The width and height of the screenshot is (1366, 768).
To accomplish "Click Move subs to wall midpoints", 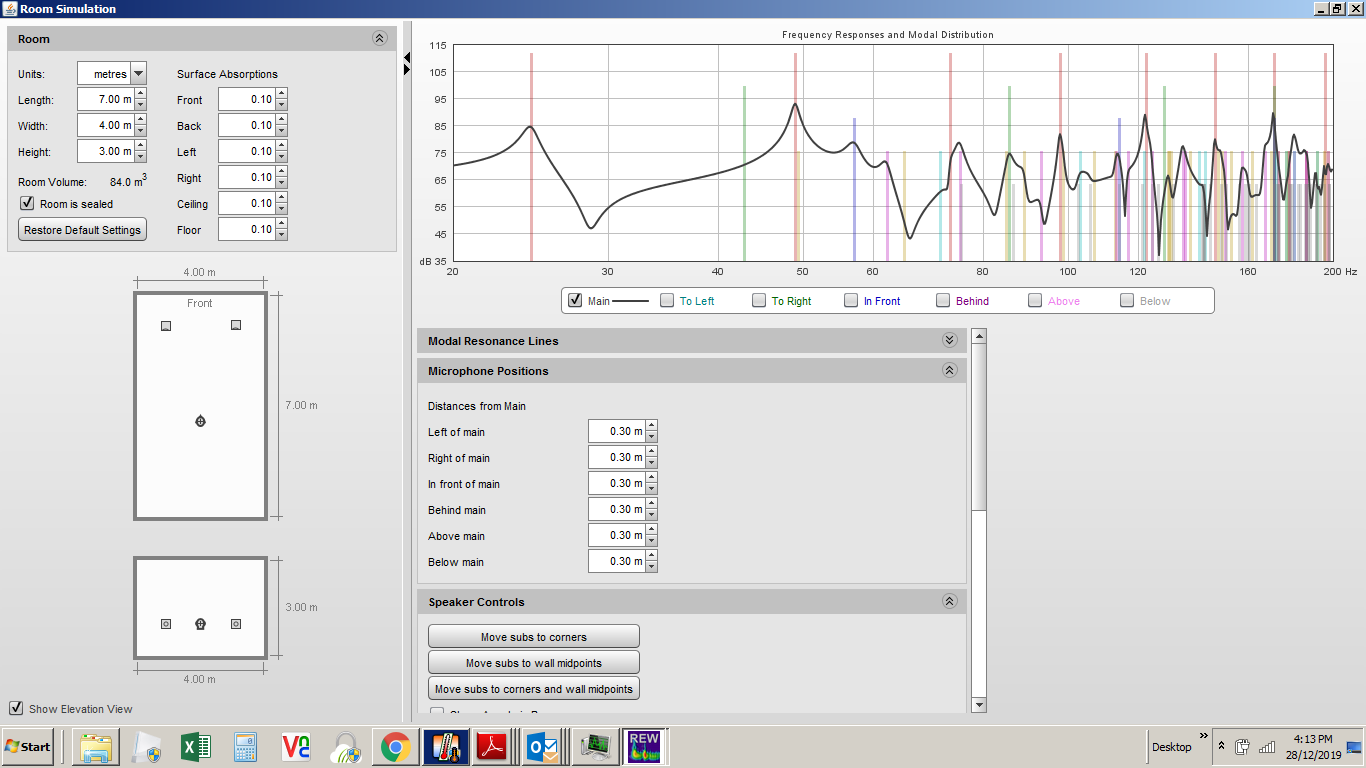I will pos(534,662).
